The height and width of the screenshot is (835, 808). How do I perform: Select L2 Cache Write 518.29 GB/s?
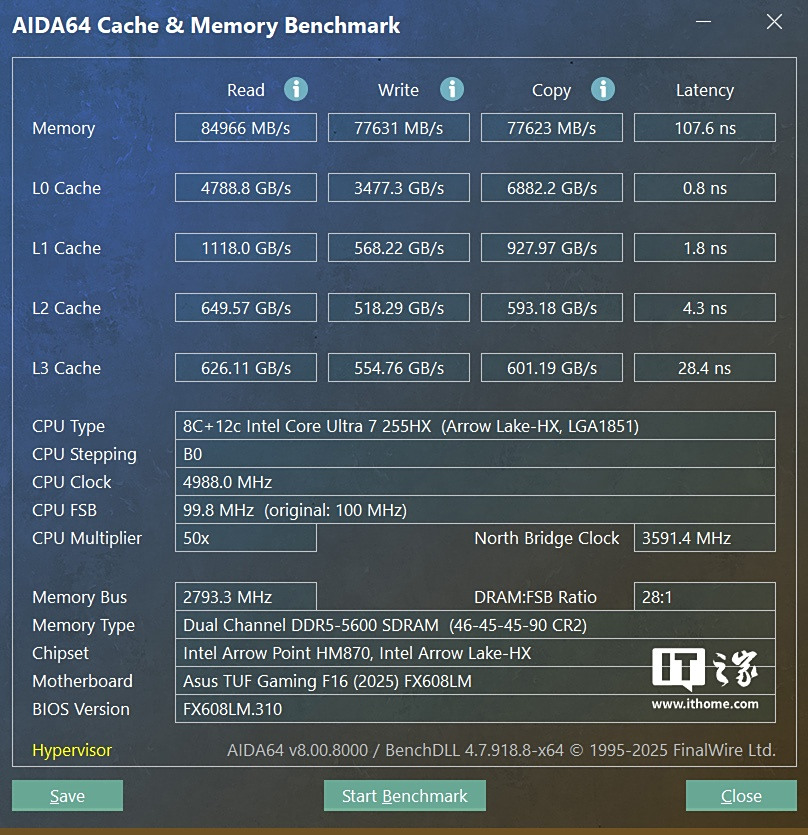[x=399, y=308]
